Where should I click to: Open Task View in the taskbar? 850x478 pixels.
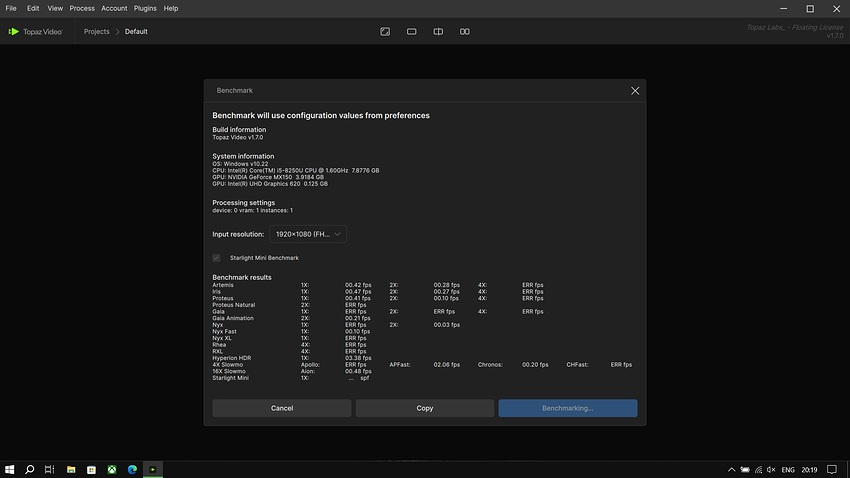click(49, 469)
